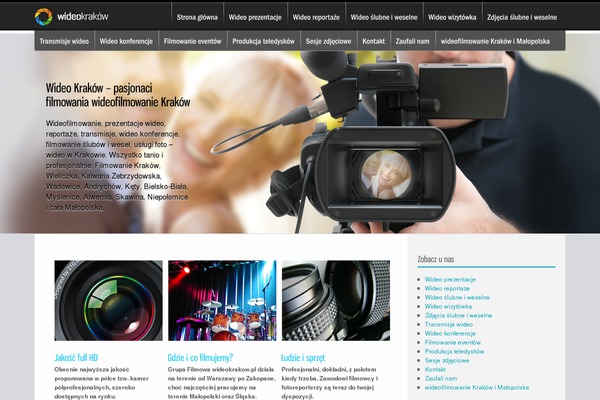Go to Wideo prezentacje in top menu
600x400 pixels.
coord(254,18)
